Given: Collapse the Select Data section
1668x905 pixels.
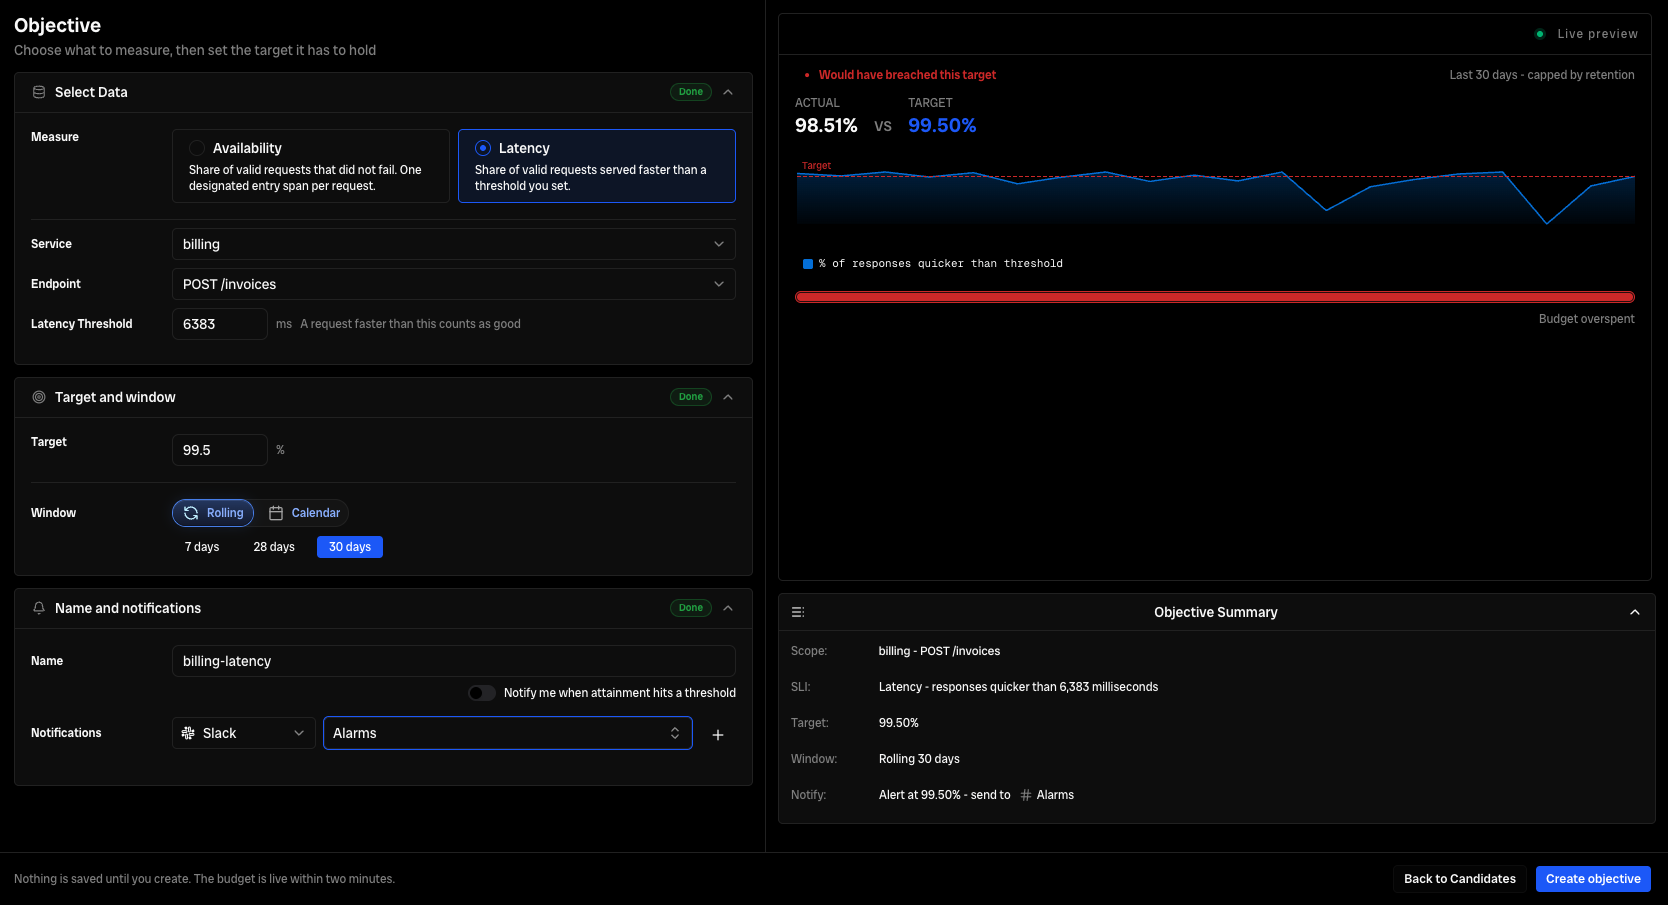Looking at the screenshot, I should coord(728,92).
